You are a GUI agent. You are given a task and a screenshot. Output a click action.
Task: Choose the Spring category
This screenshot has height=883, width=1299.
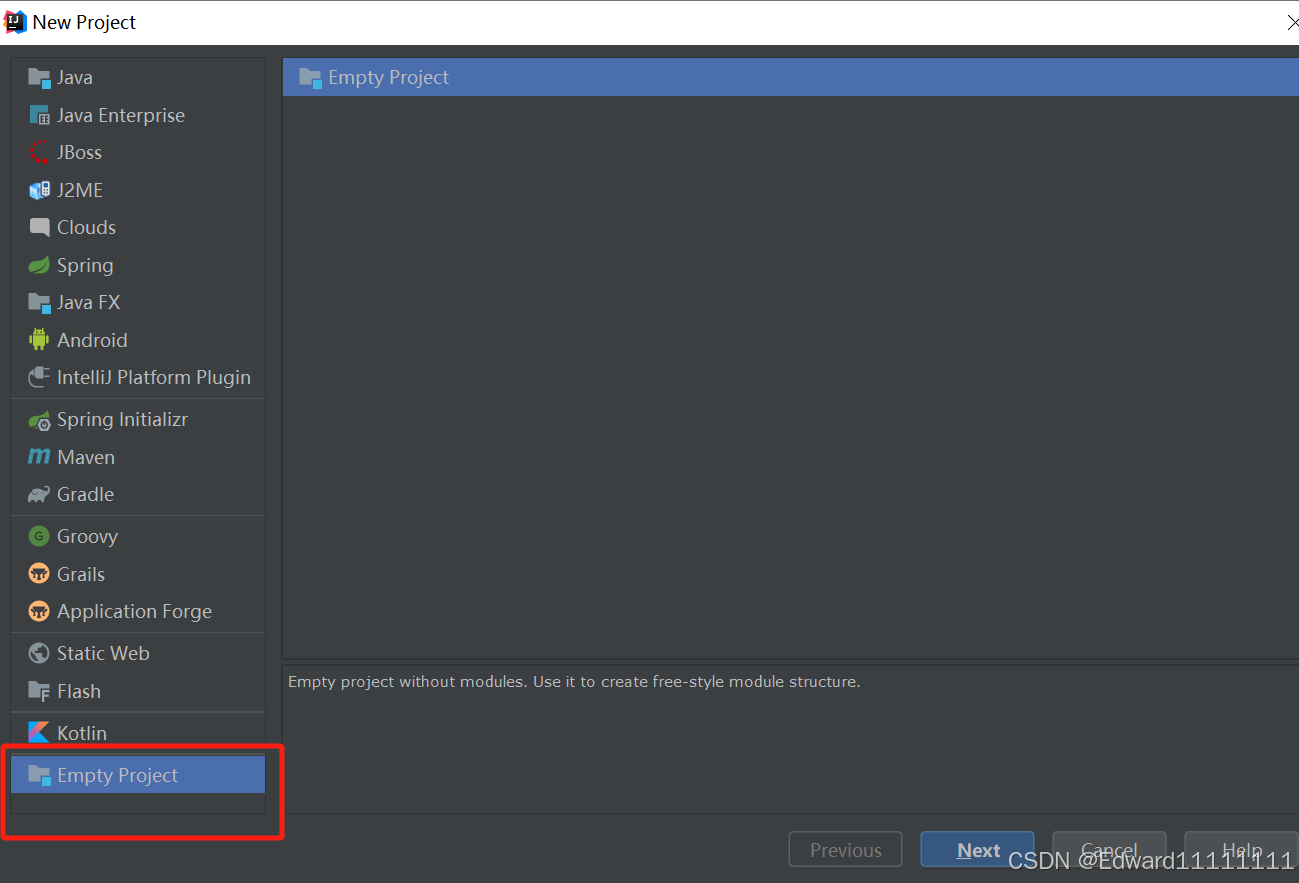138,265
